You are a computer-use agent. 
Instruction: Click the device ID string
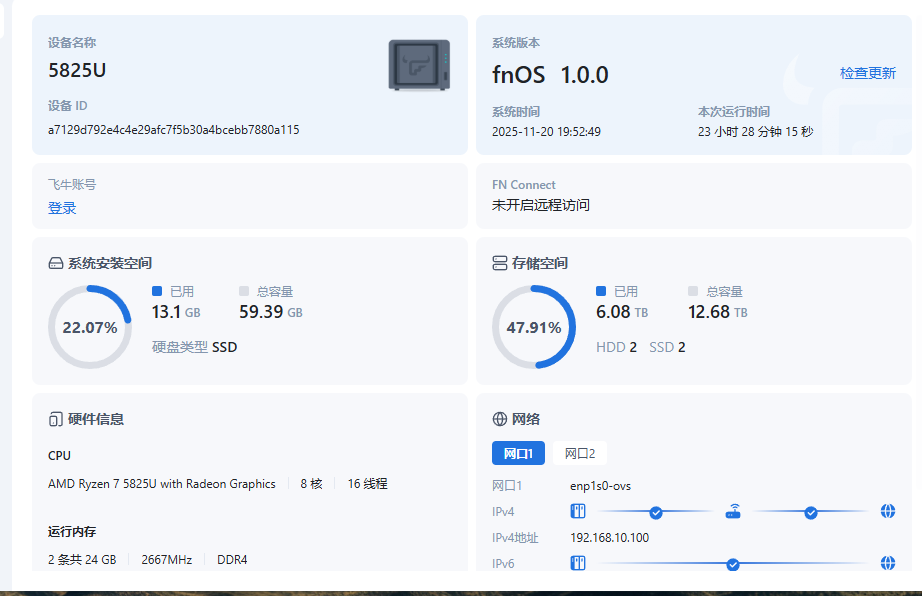(173, 130)
